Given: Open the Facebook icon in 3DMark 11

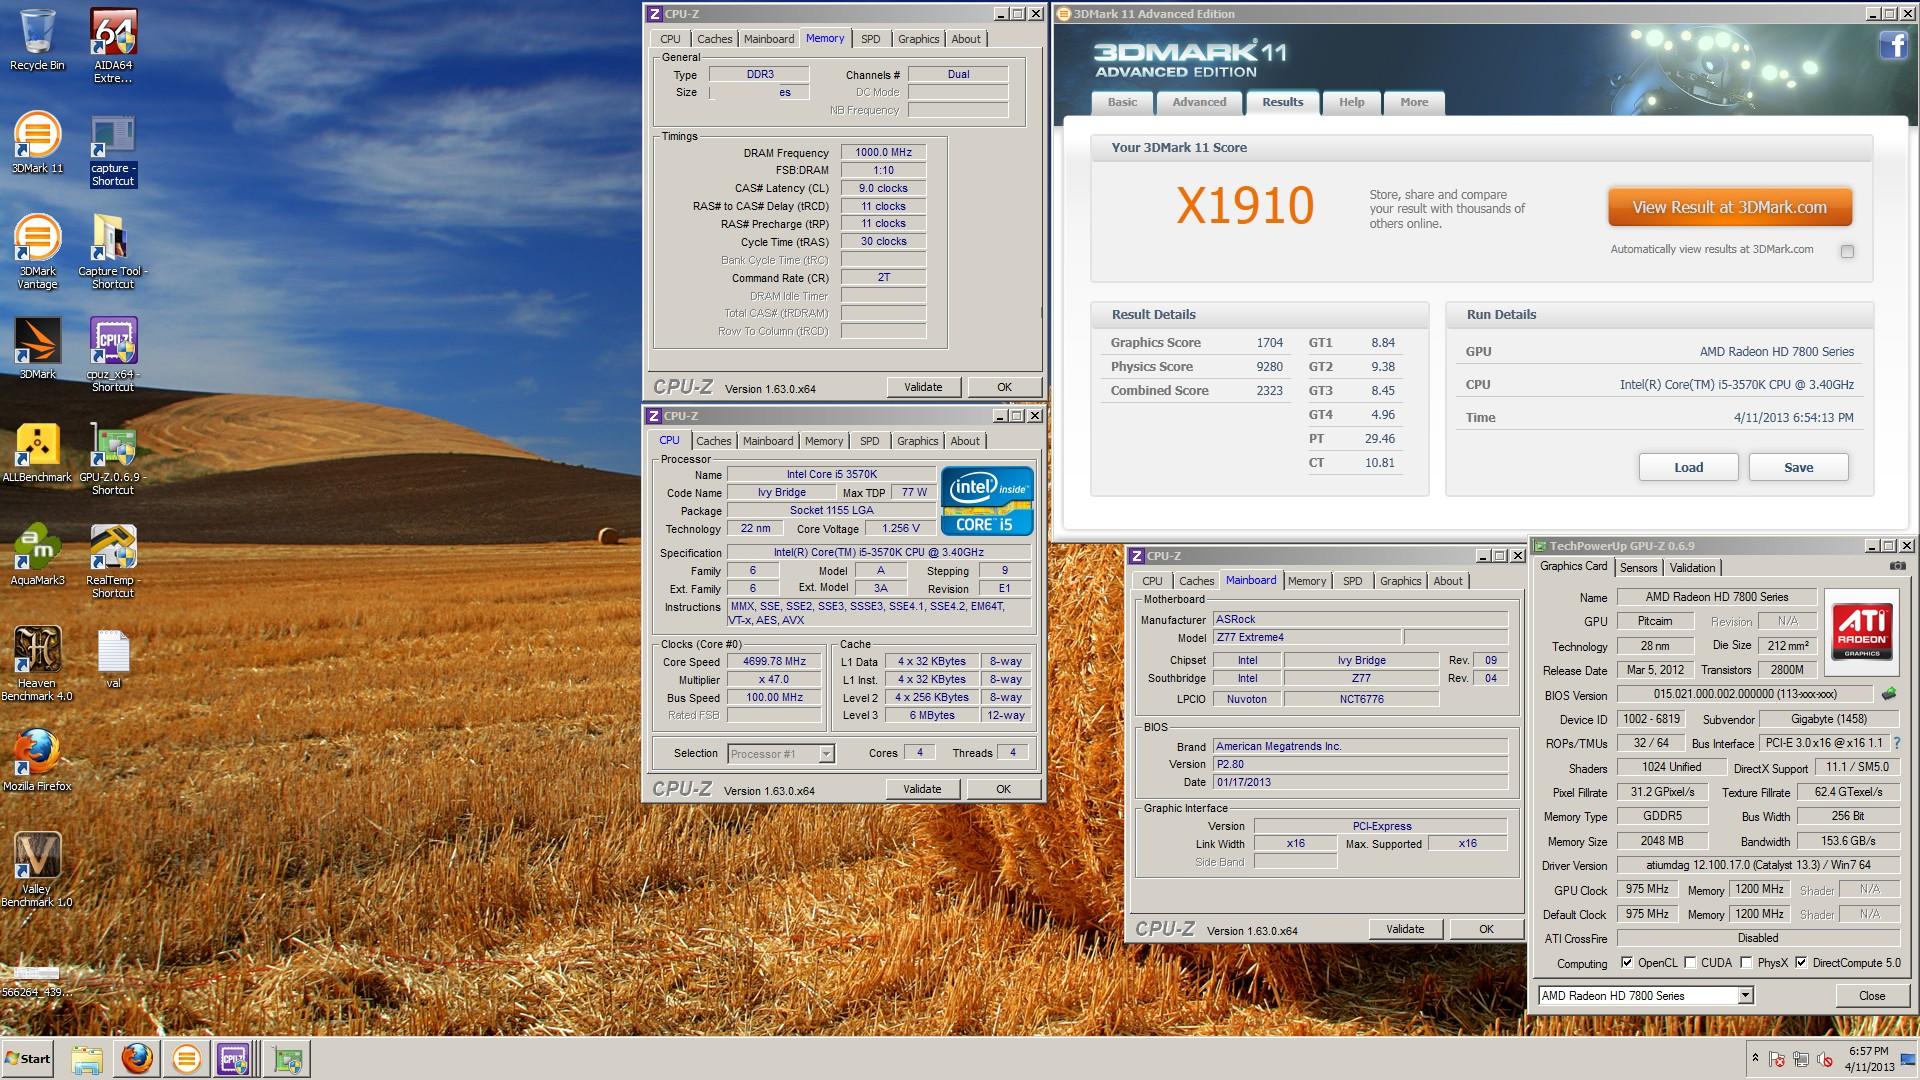Looking at the screenshot, I should (1893, 46).
